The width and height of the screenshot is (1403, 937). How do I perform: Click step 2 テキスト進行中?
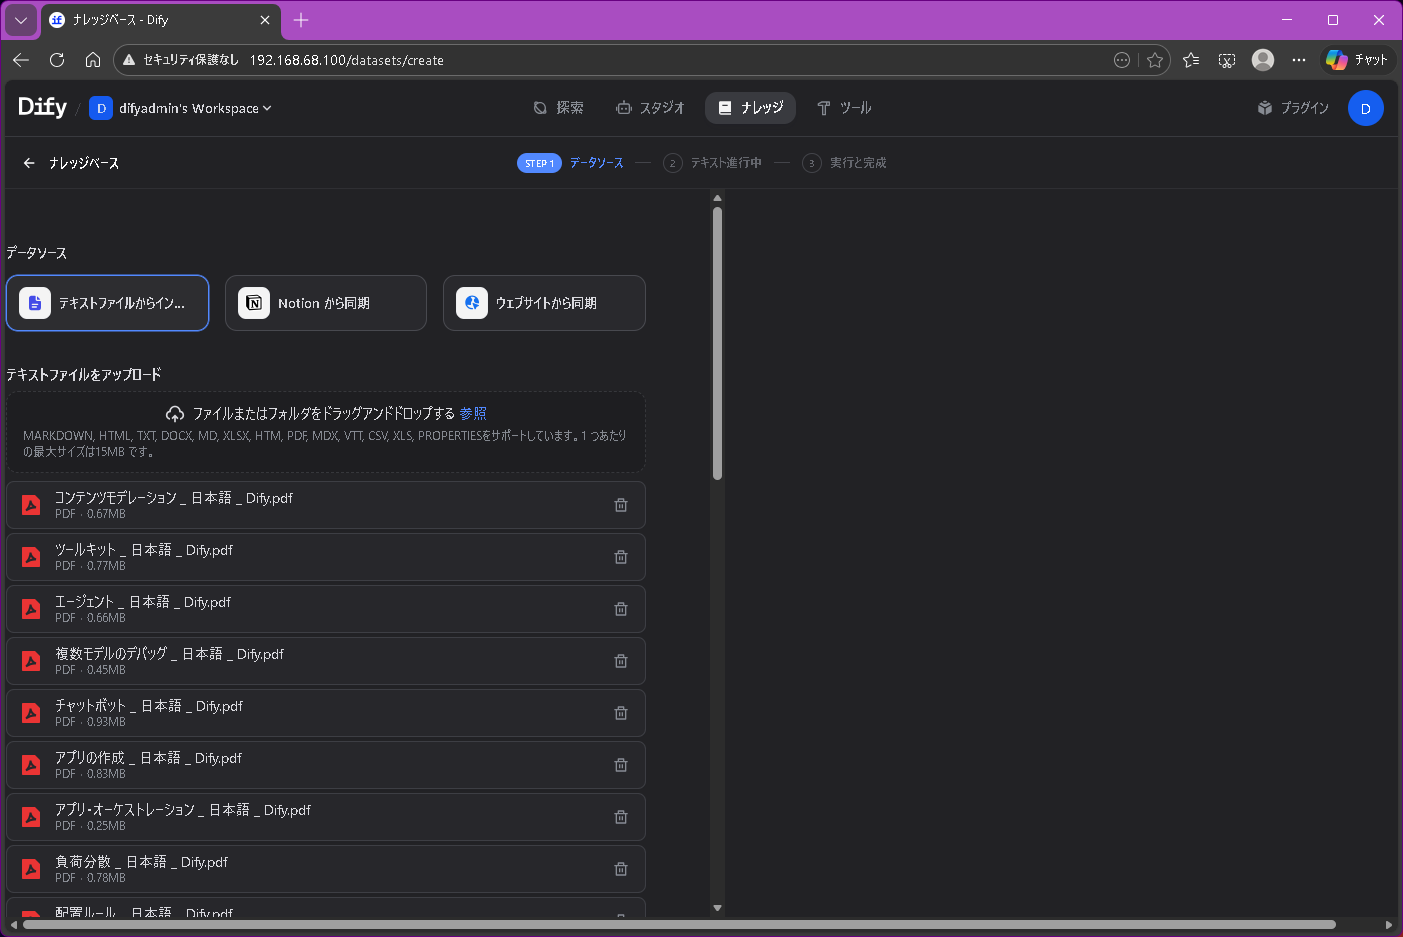(712, 163)
